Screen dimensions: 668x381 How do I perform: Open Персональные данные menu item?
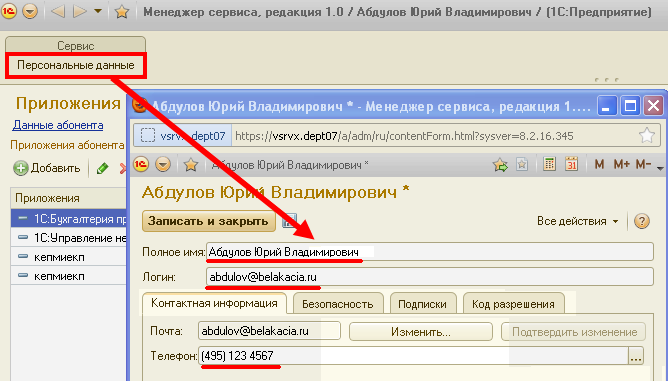75,65
